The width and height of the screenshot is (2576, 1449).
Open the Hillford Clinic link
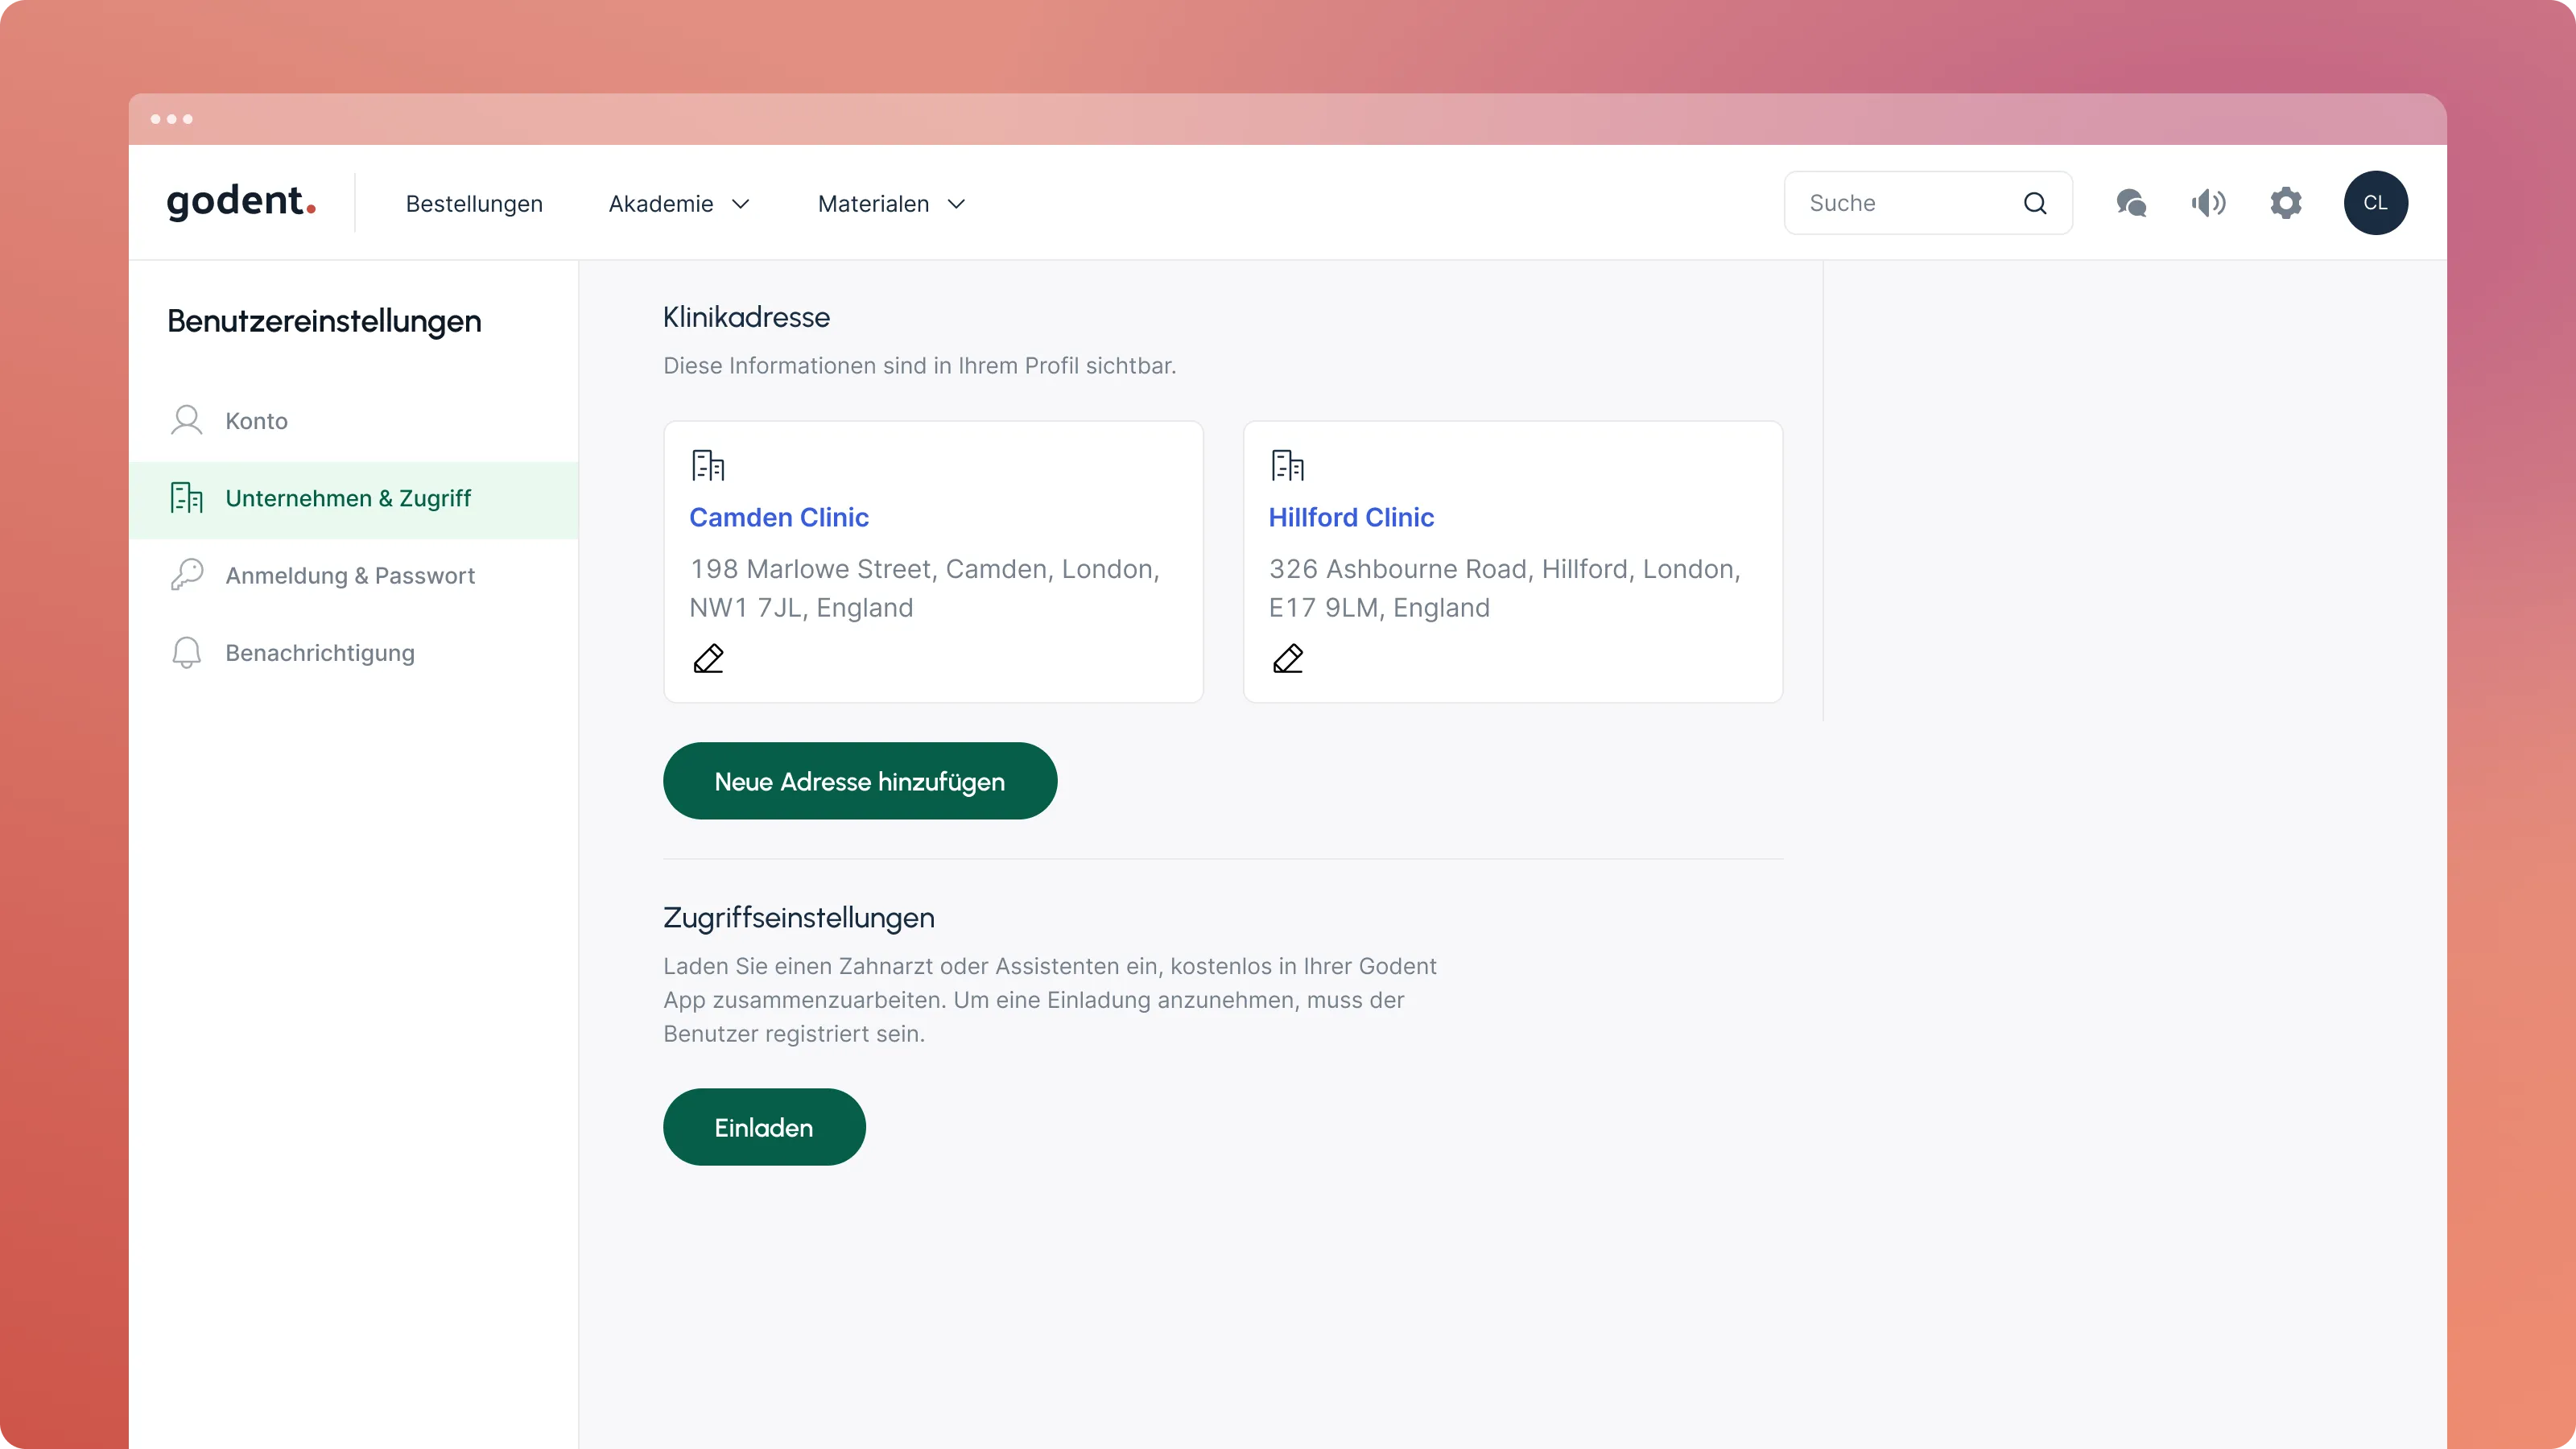coord(1351,517)
